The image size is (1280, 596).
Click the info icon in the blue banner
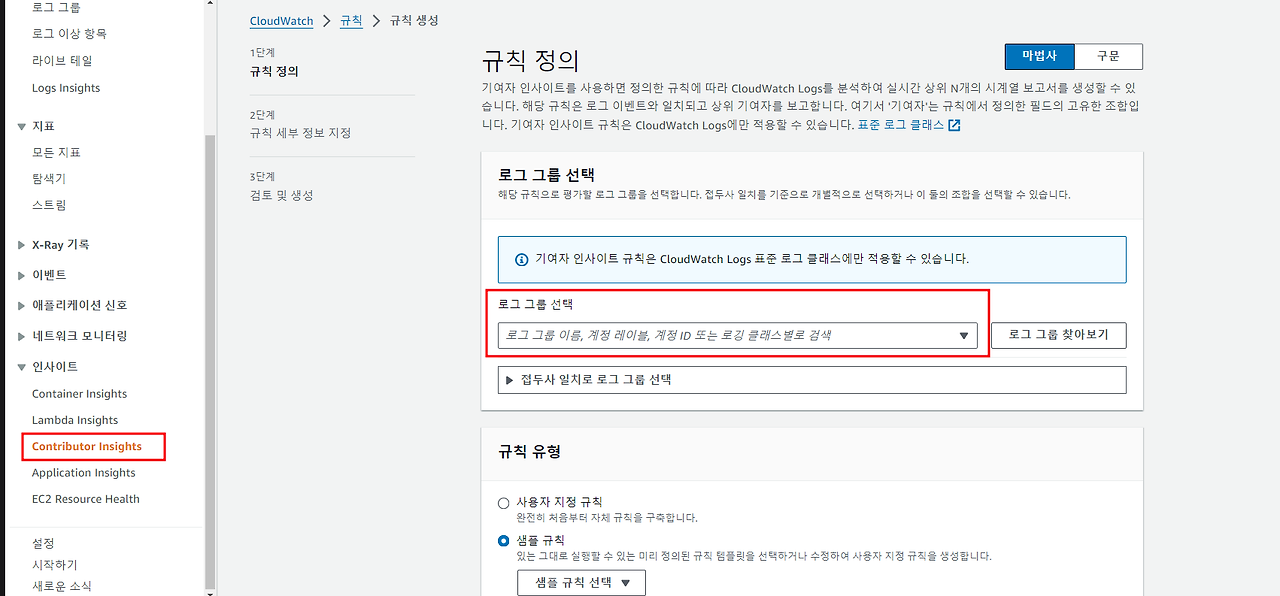click(521, 259)
